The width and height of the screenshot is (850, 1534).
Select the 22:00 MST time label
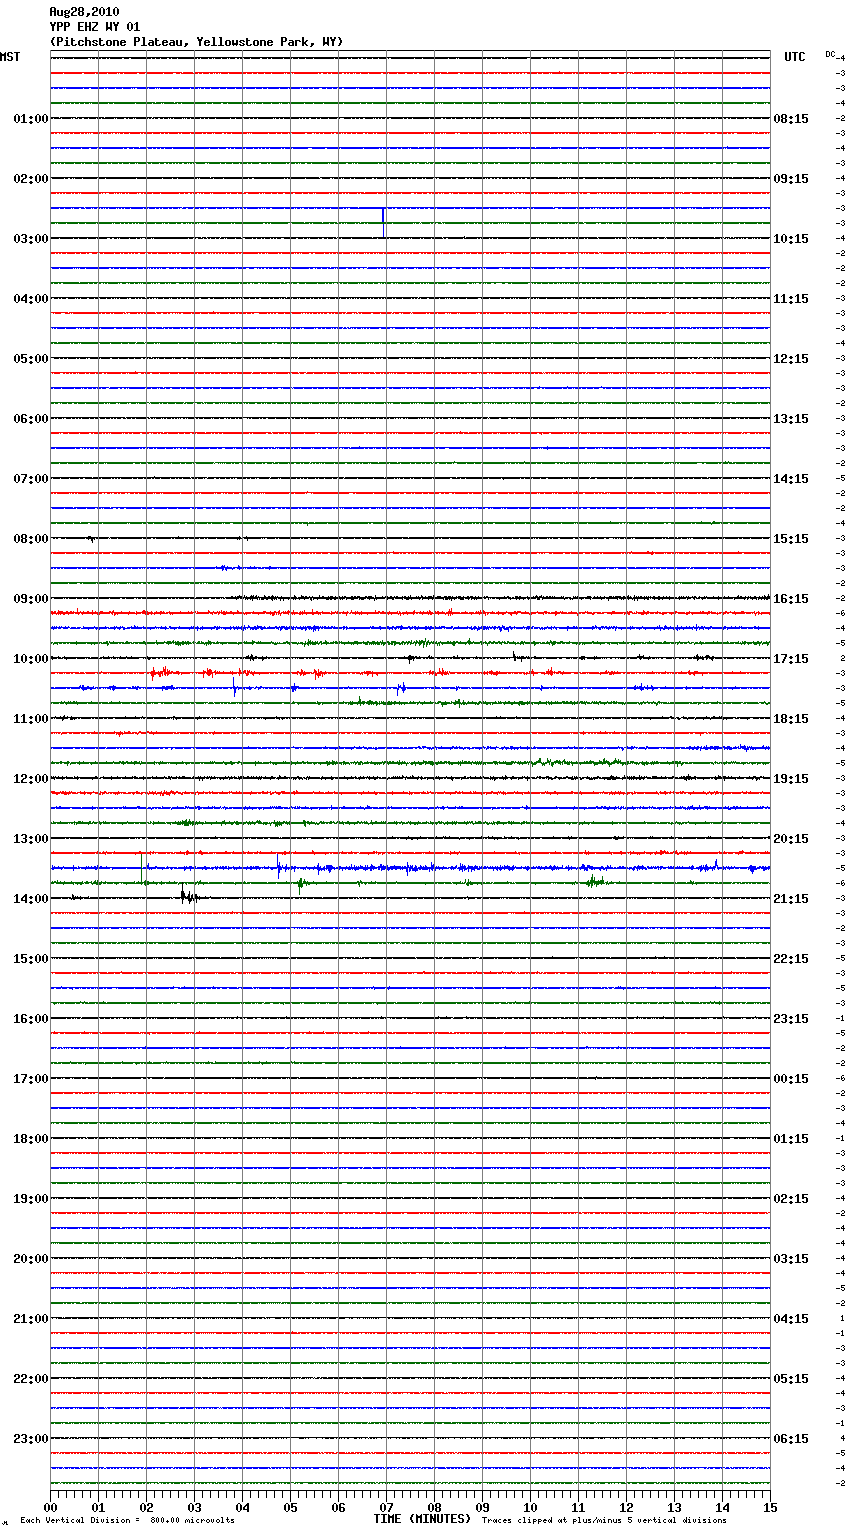31,1379
